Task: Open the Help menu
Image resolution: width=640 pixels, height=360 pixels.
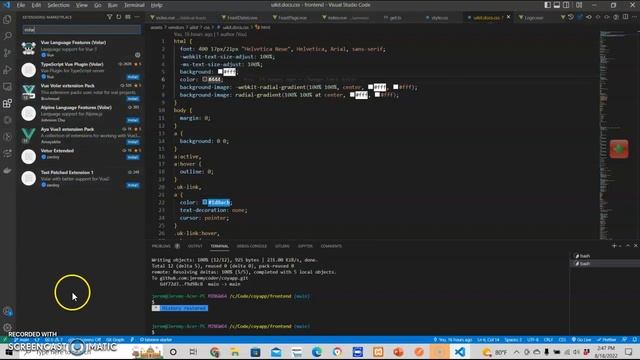Action: click(x=157, y=5)
